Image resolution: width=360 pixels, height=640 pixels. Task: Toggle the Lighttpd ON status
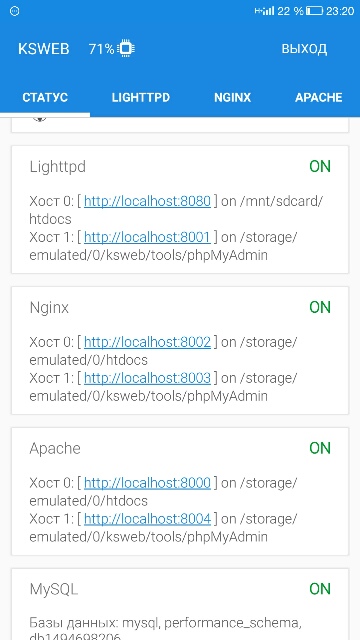(320, 167)
